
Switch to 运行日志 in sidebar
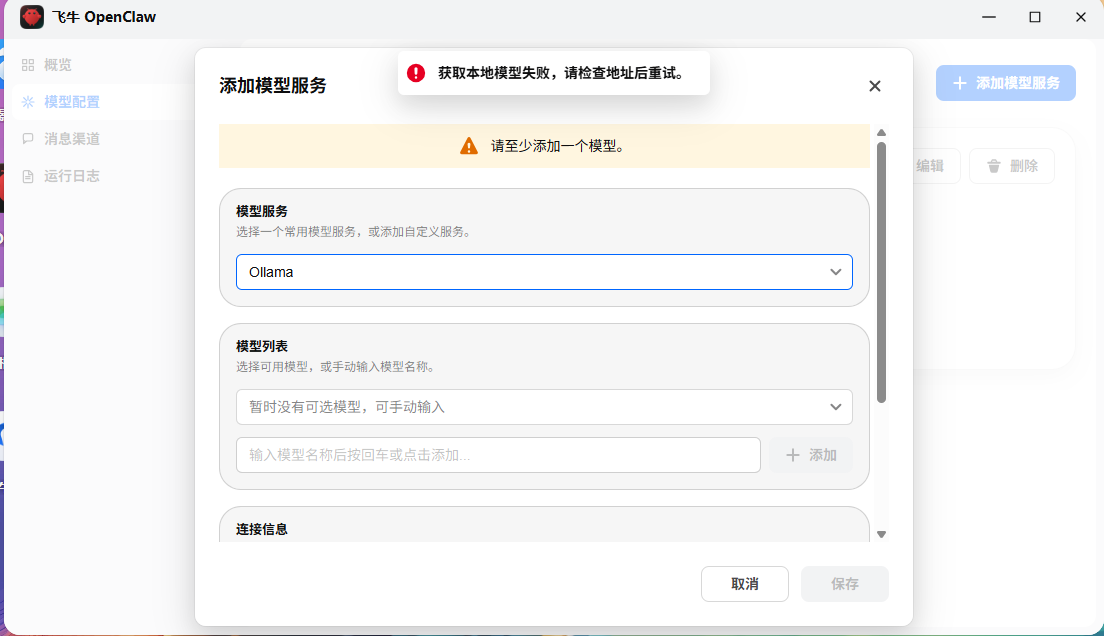point(71,176)
